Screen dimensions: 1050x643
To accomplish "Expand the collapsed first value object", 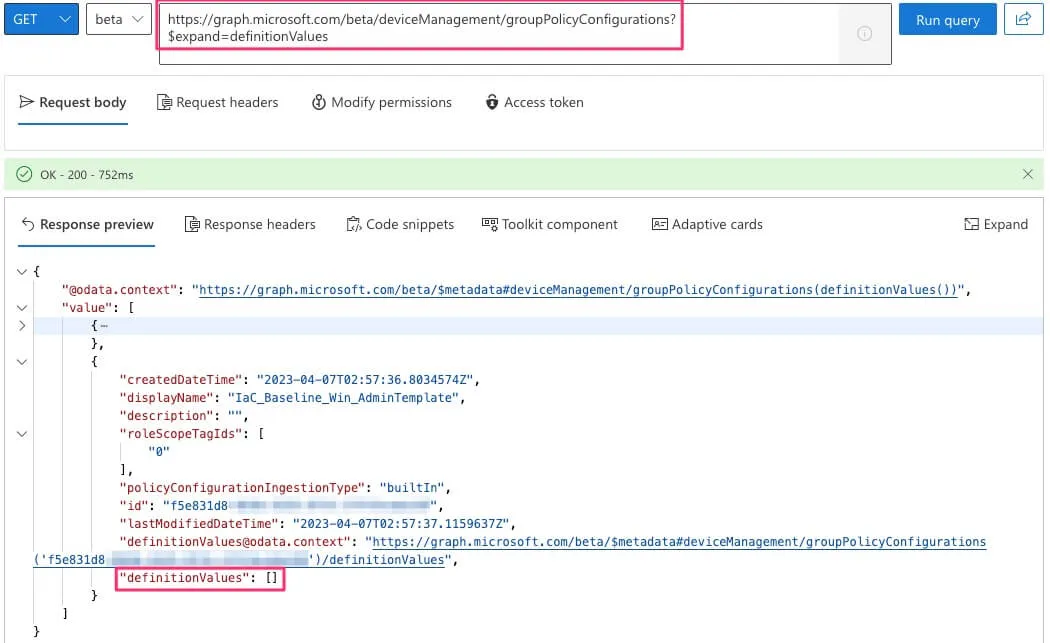I will (21, 326).
